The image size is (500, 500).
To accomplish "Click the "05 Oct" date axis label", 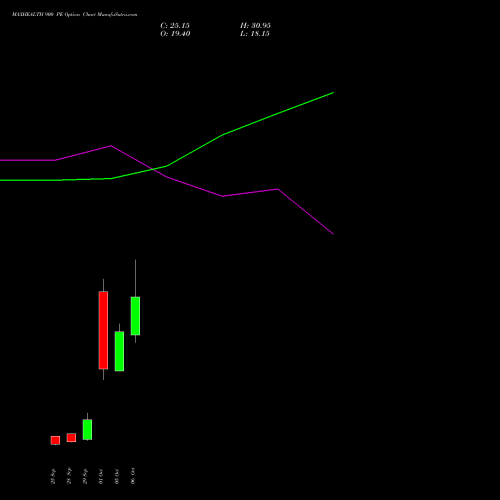I will tap(117, 477).
